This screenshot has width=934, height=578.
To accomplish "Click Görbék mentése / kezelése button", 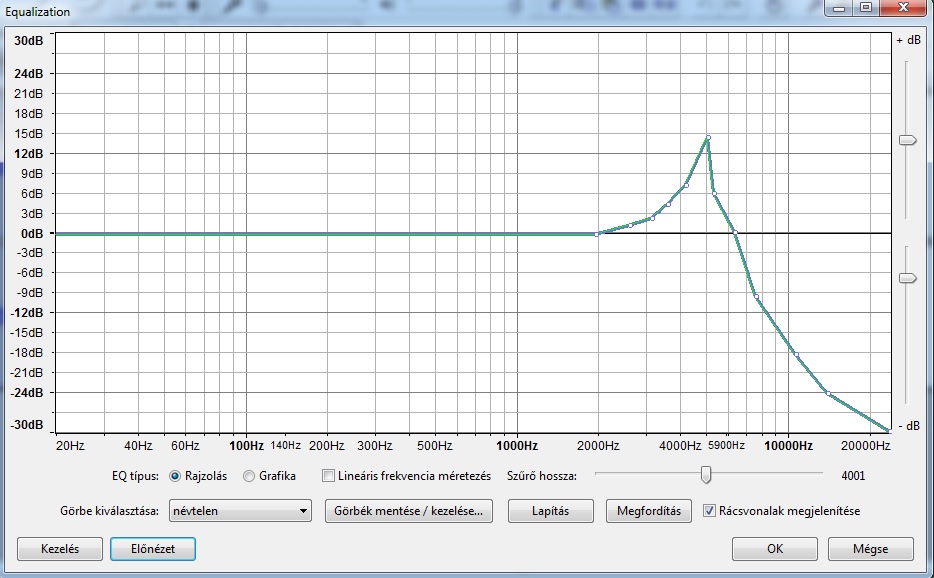I will [x=409, y=511].
